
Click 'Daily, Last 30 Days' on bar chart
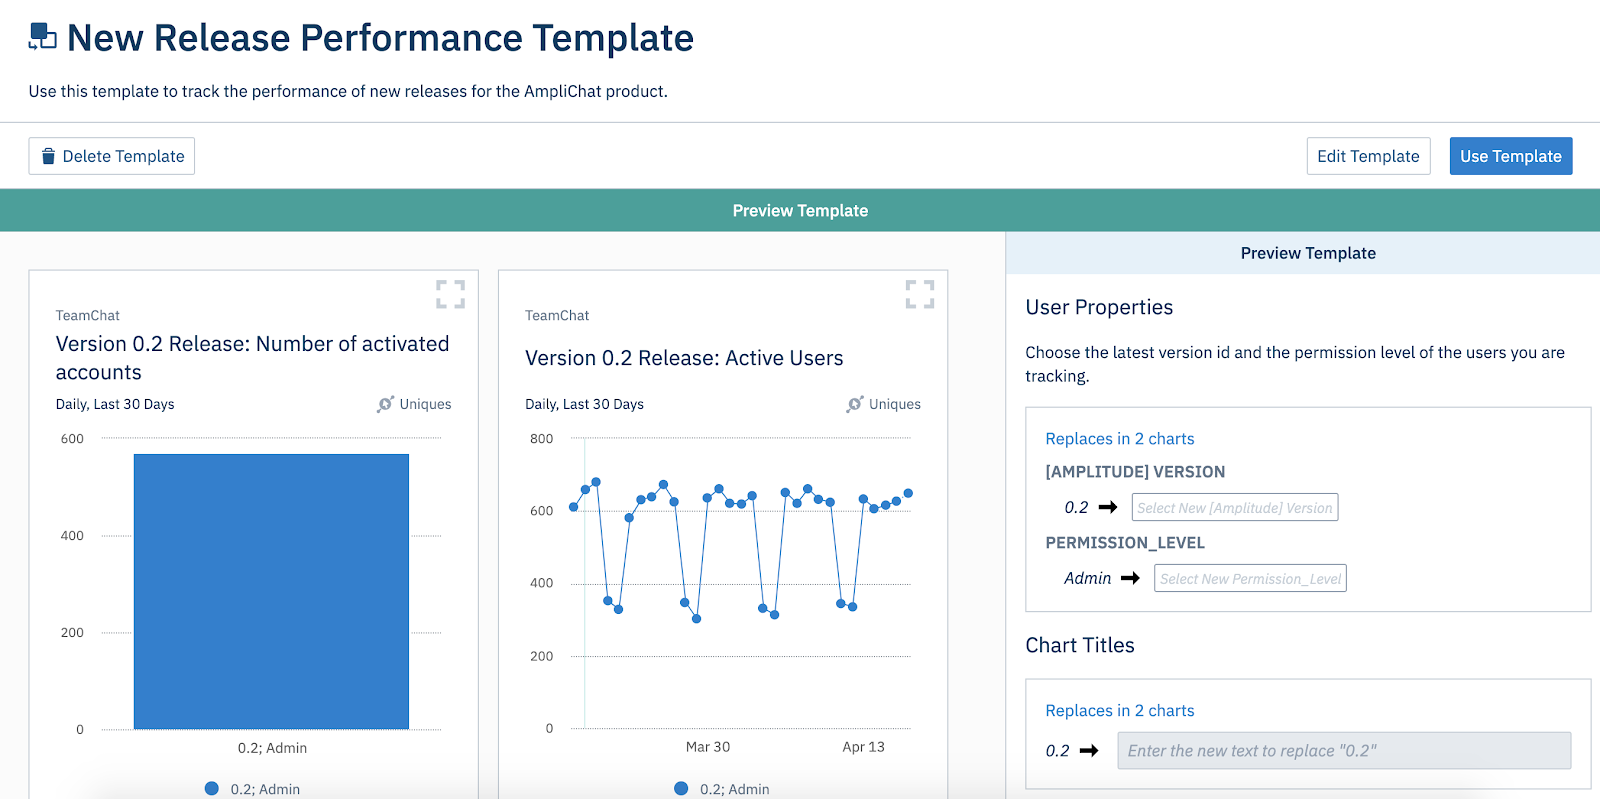(x=115, y=404)
